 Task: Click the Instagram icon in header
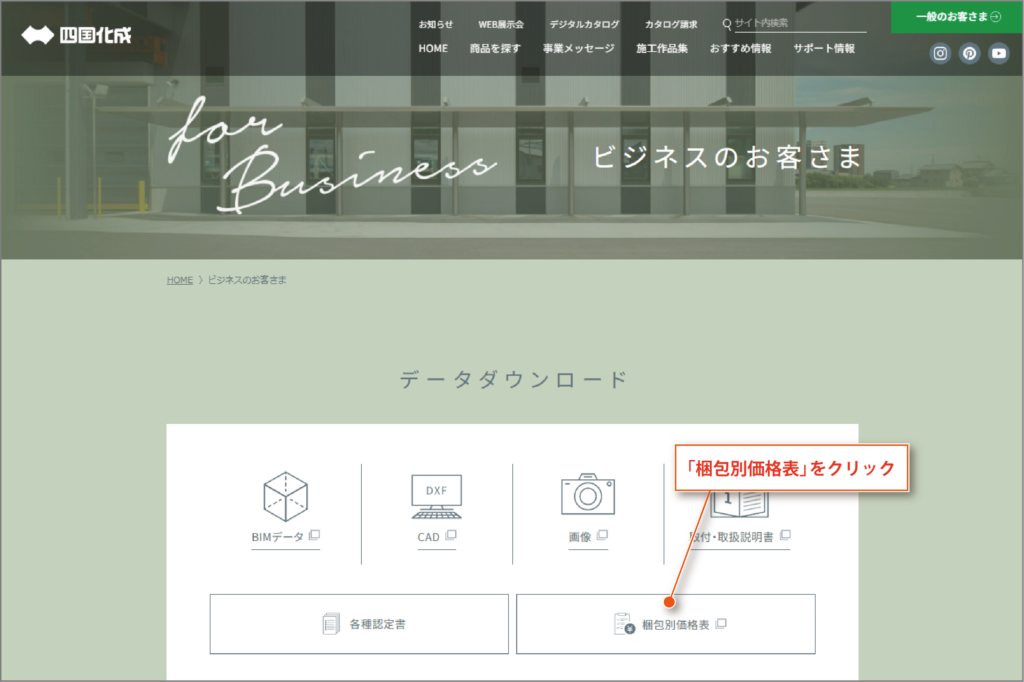pos(940,54)
